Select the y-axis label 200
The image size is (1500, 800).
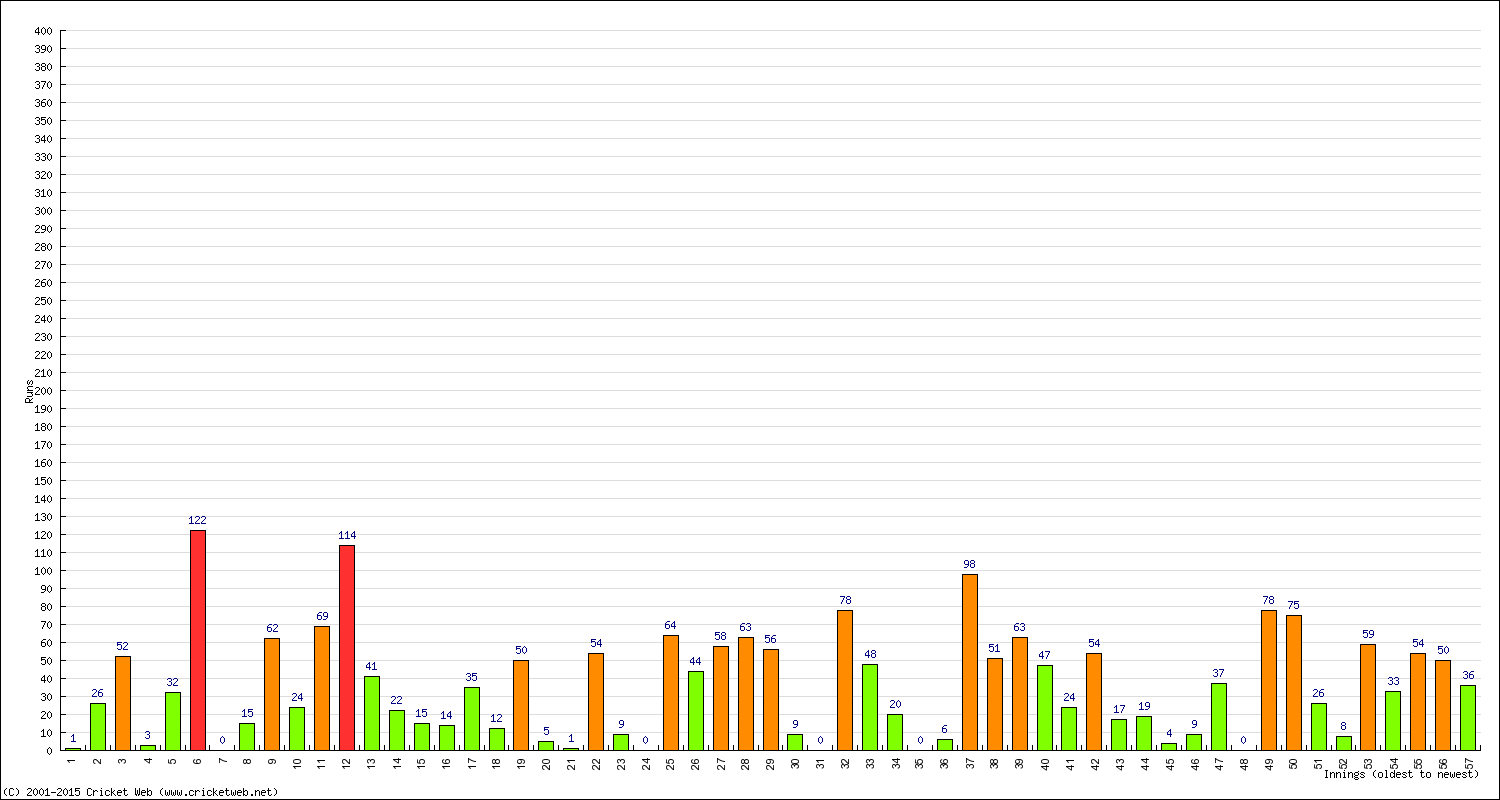tap(43, 391)
